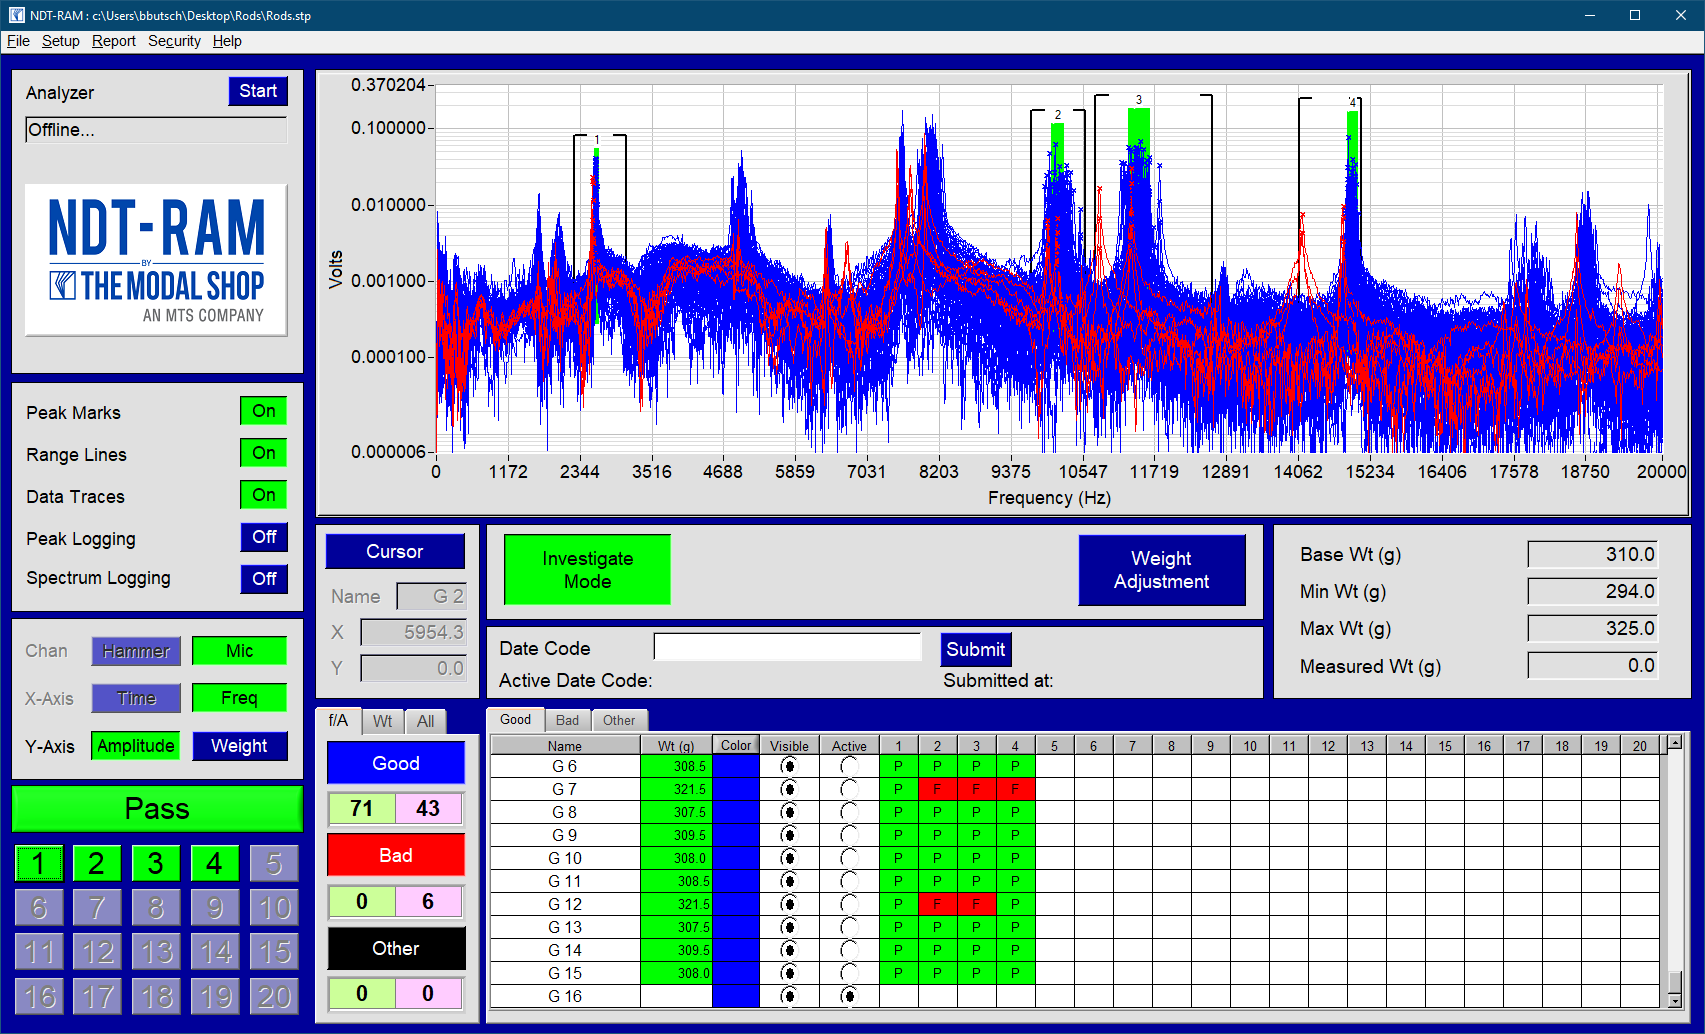1705x1034 pixels.
Task: Click the red F cell for G 12 range 2
Action: (937, 904)
